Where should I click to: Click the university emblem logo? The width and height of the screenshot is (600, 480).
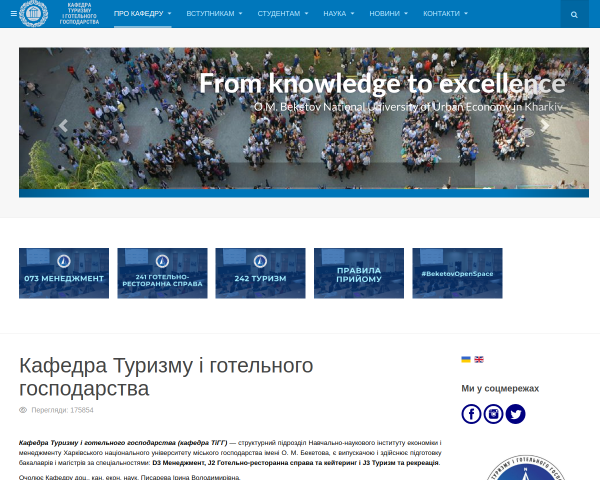click(x=34, y=14)
